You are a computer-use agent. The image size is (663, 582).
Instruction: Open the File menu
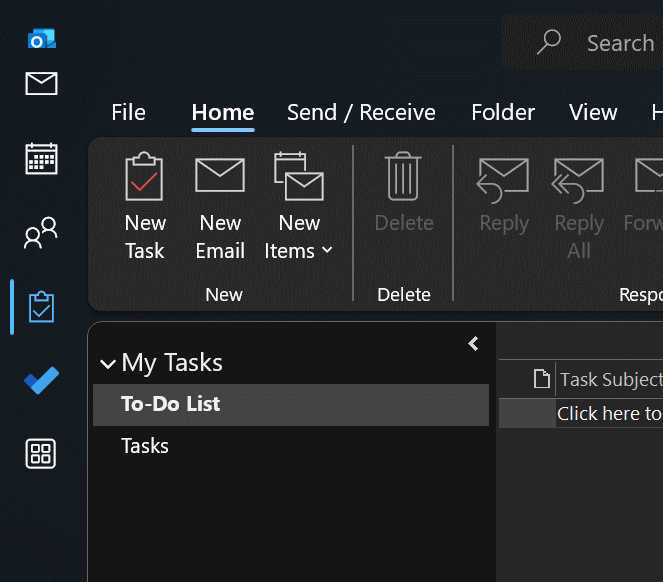click(x=129, y=113)
